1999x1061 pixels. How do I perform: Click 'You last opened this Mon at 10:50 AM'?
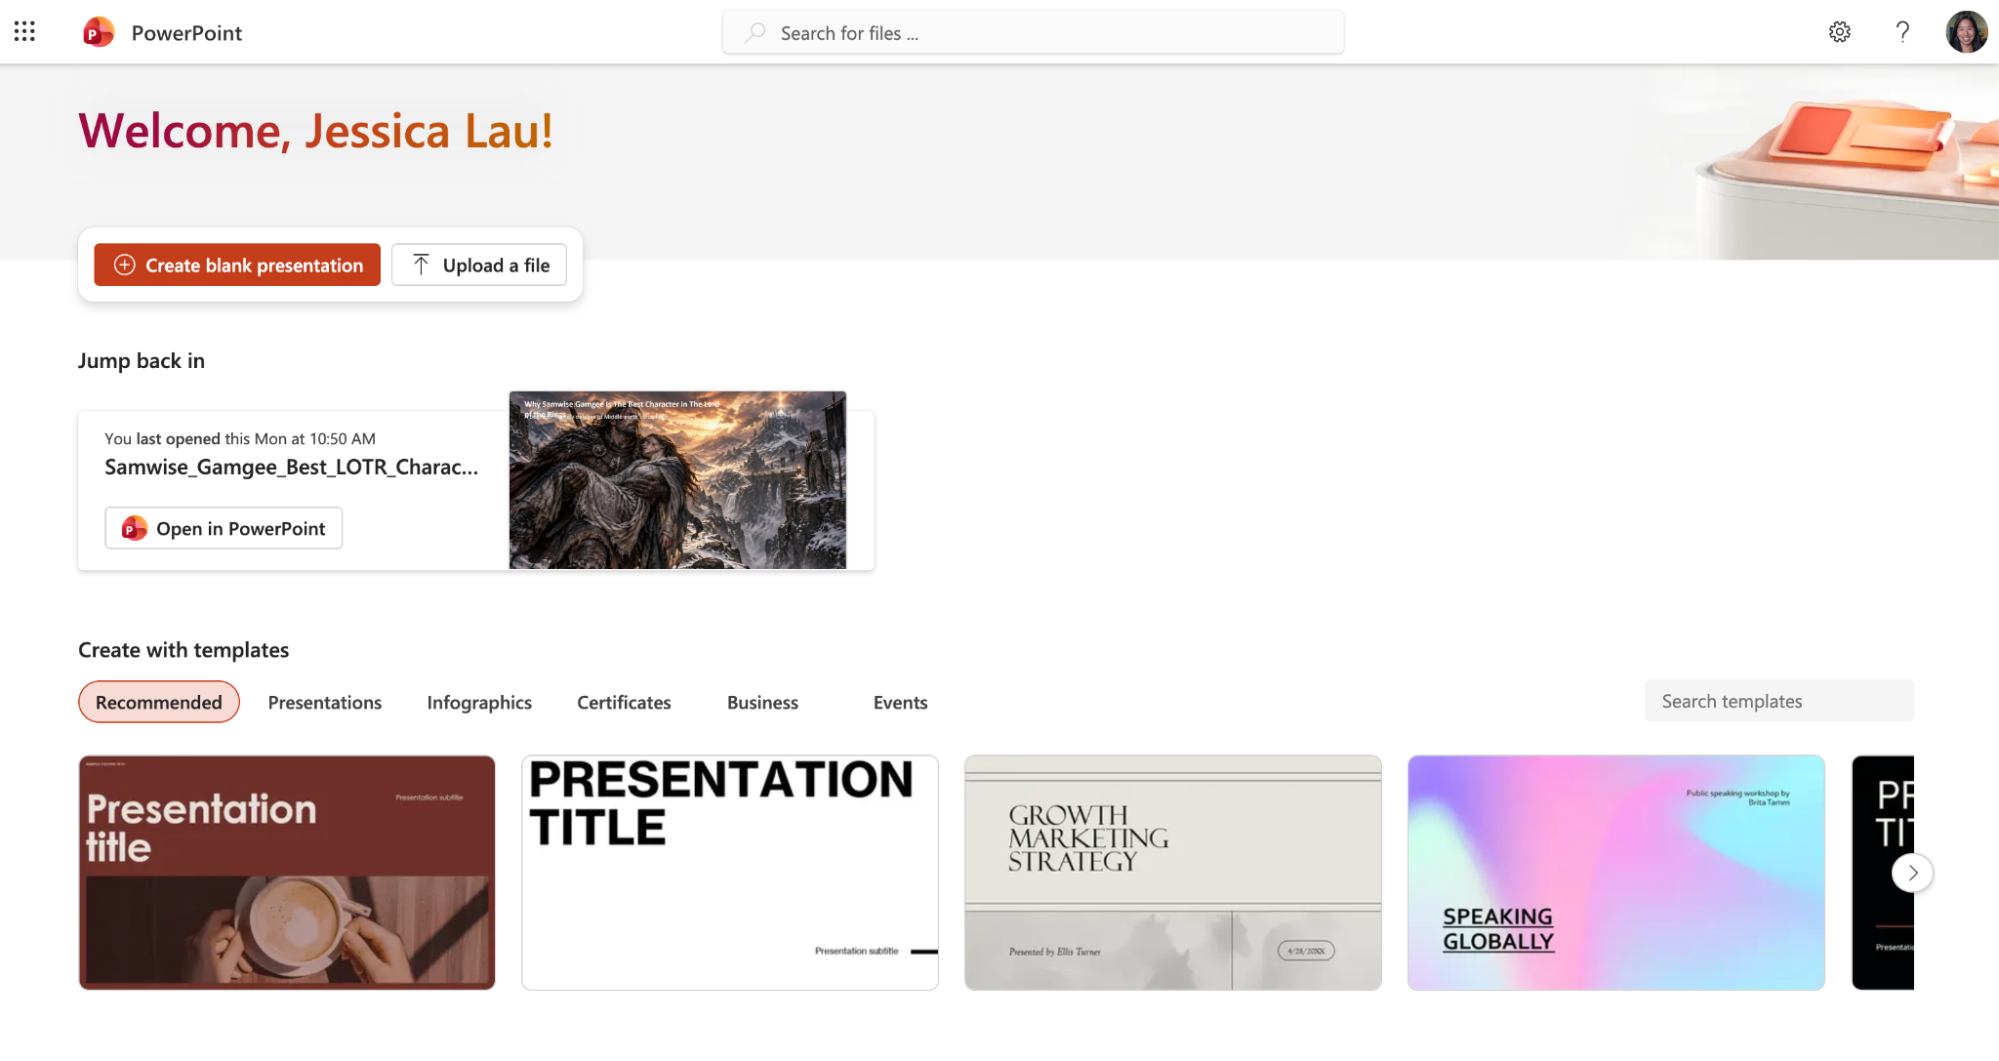pyautogui.click(x=240, y=438)
